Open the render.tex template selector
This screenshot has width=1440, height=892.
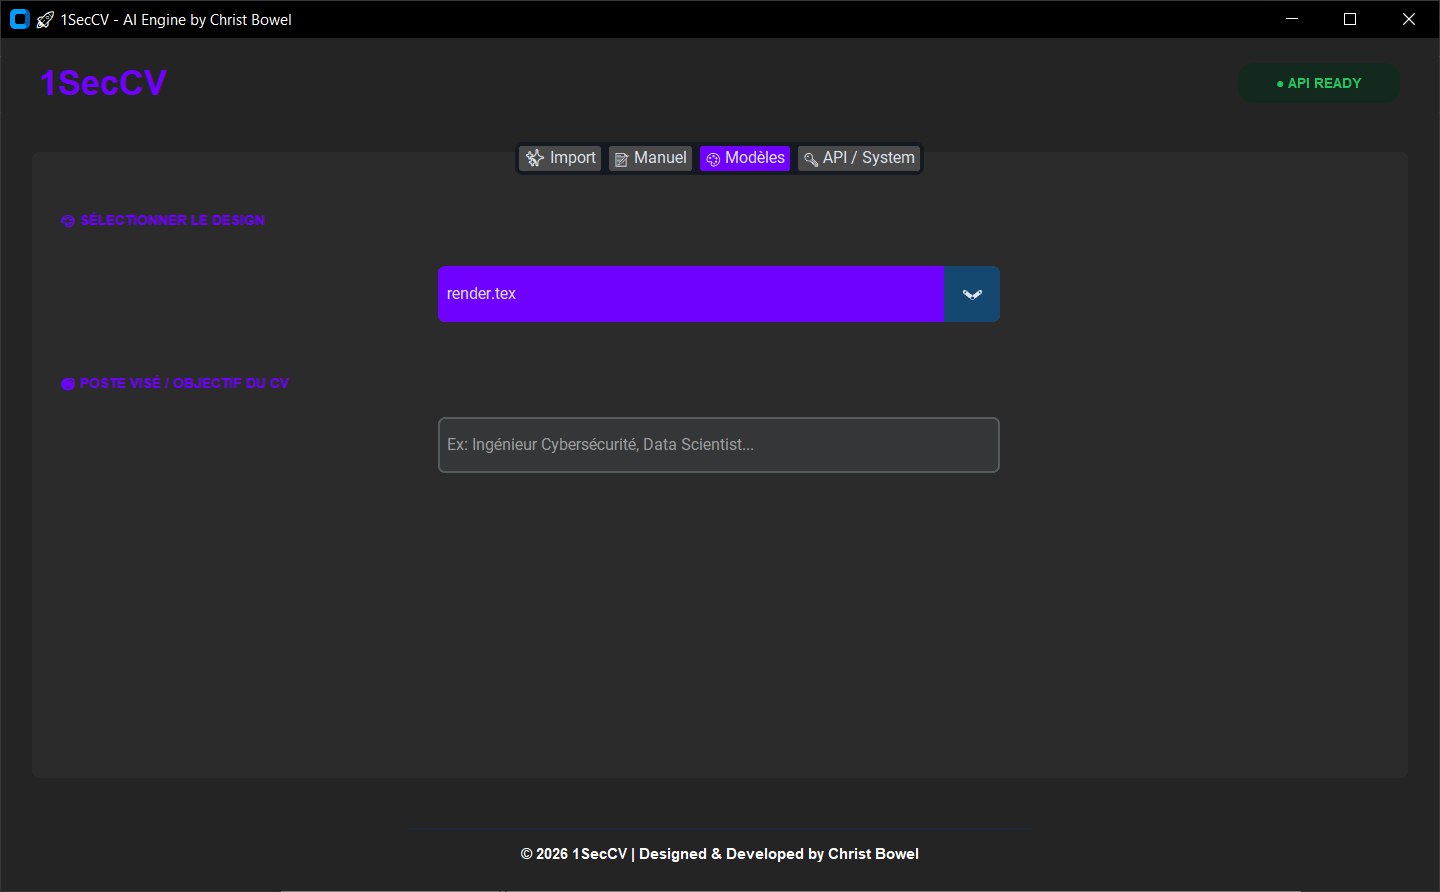coord(690,294)
